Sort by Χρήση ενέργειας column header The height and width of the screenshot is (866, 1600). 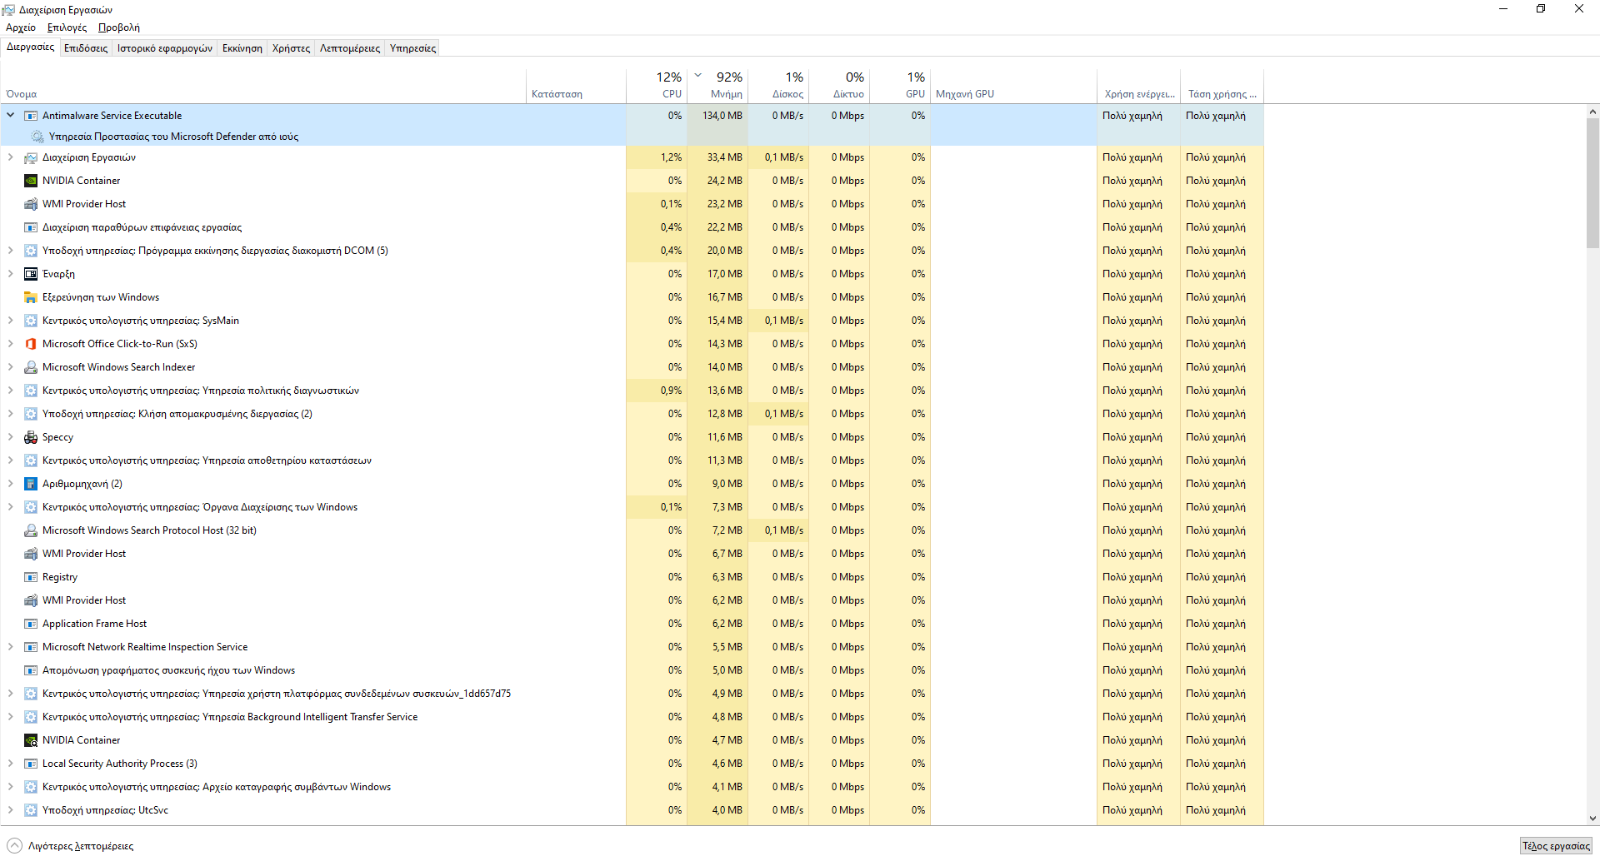click(1139, 86)
